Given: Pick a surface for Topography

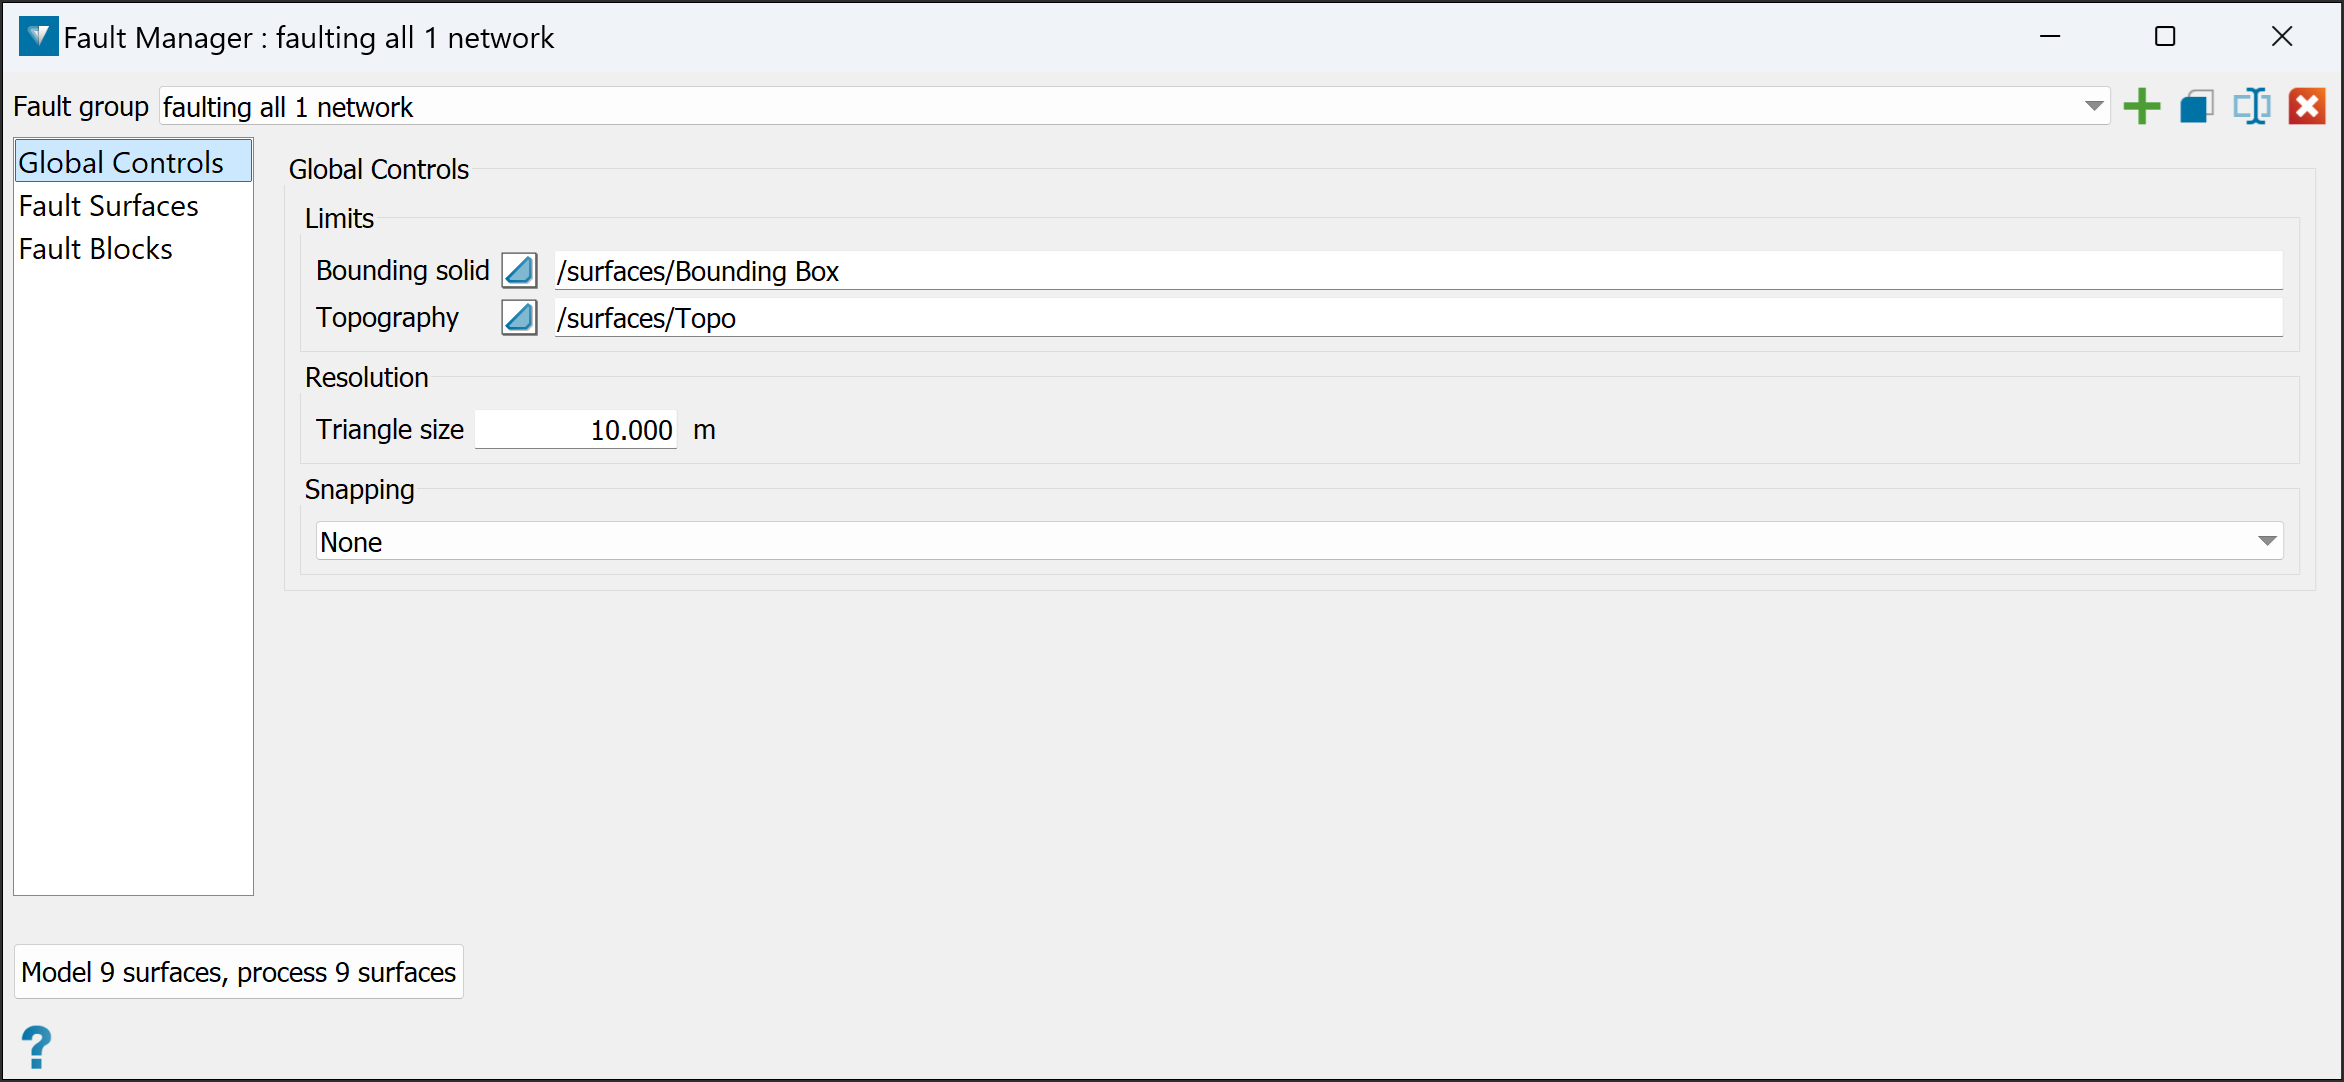Looking at the screenshot, I should point(519,318).
